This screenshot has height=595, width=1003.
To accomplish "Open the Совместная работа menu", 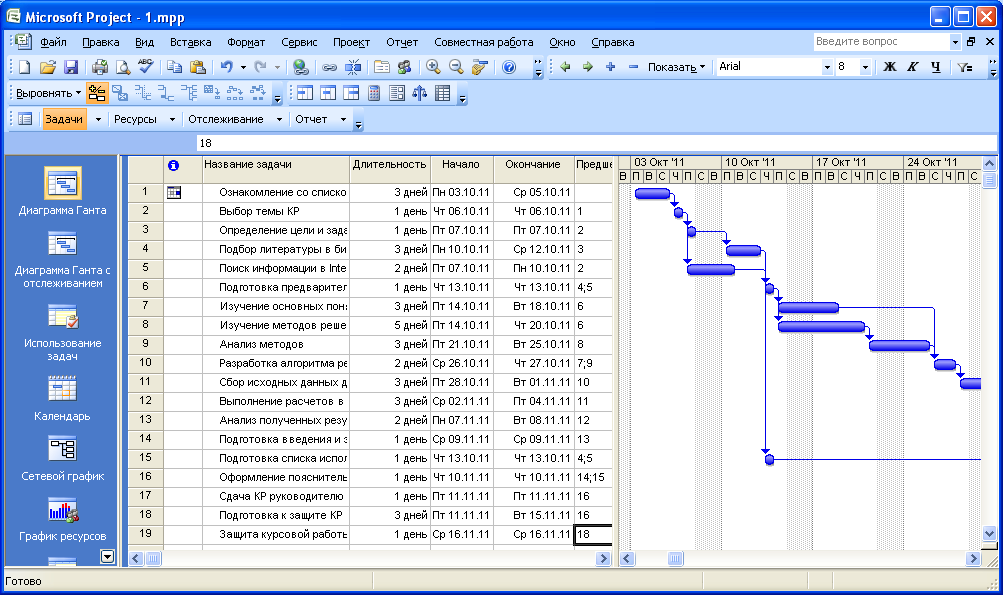I will click(x=484, y=42).
